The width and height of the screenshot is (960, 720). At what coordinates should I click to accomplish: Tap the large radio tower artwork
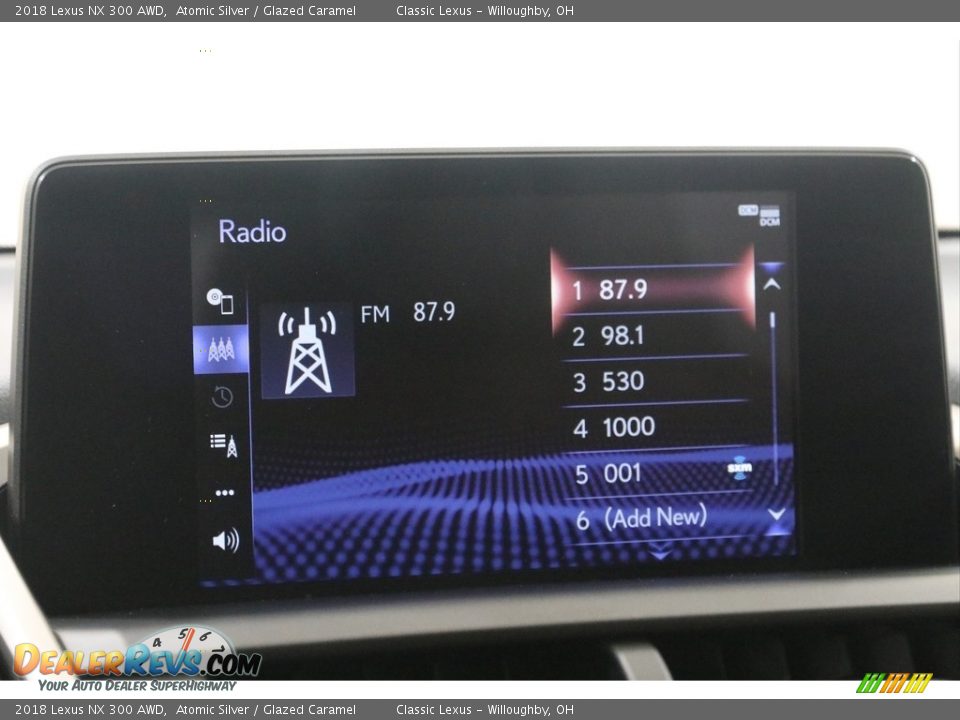pyautogui.click(x=308, y=351)
